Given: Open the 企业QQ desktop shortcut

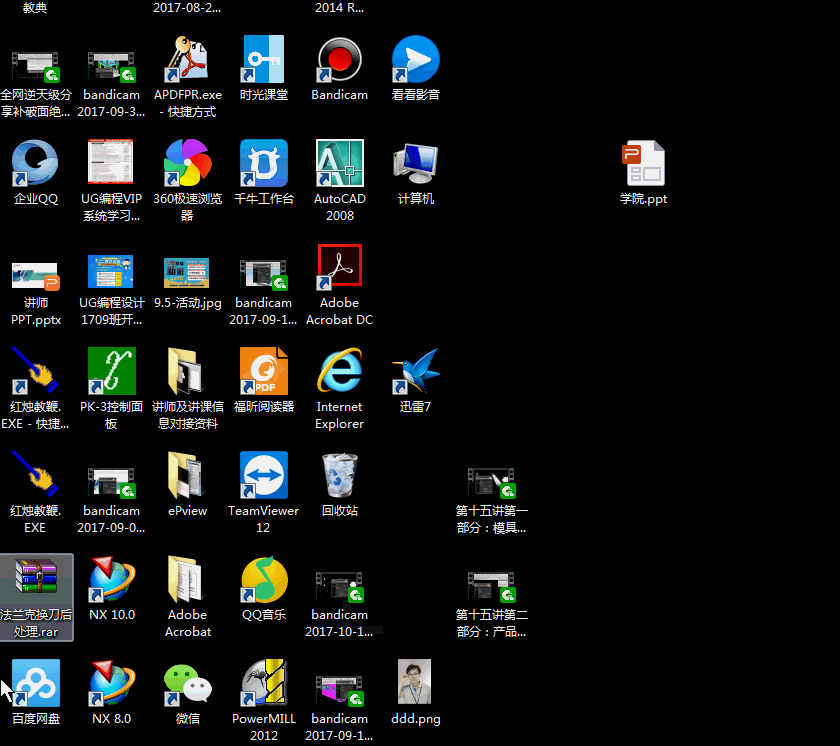Looking at the screenshot, I should (35, 172).
